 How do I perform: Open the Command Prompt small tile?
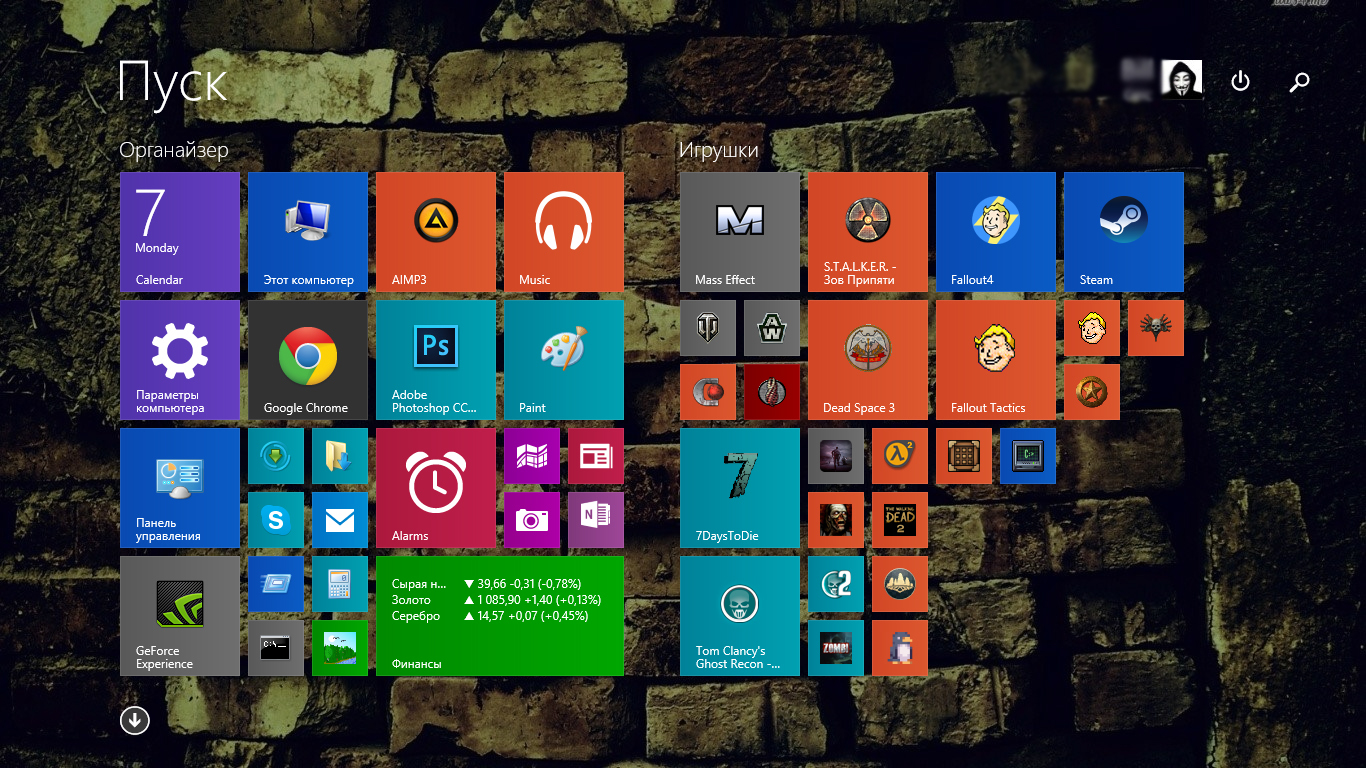pyautogui.click(x=275, y=647)
